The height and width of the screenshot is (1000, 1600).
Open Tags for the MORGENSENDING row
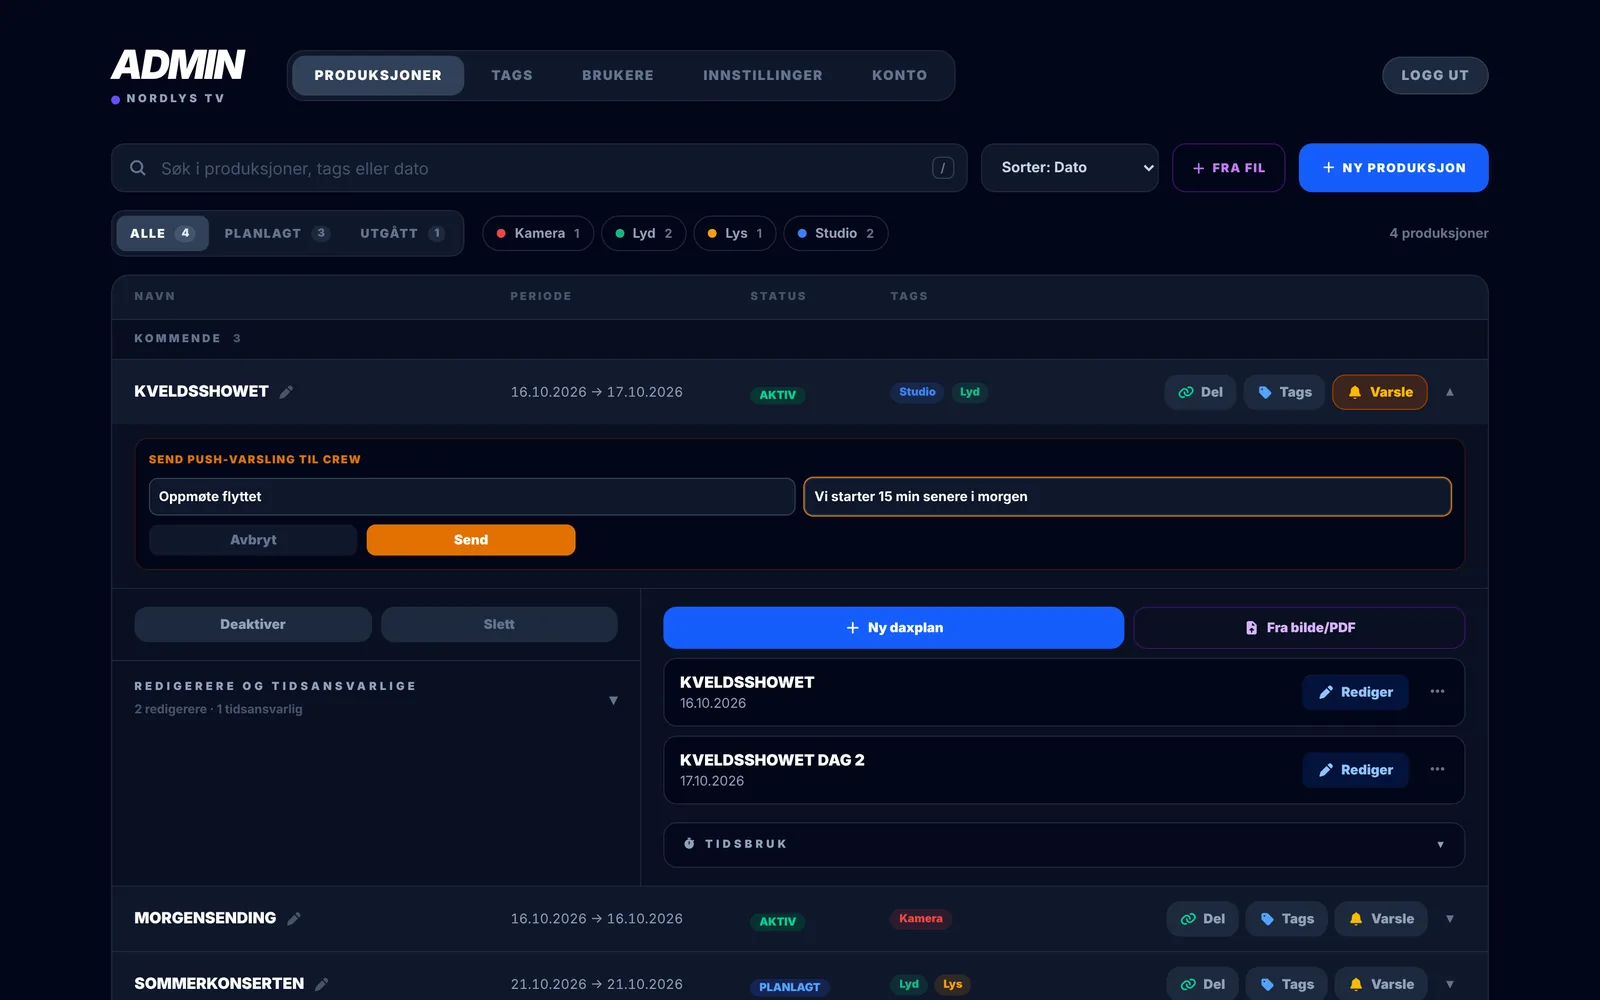point(1287,919)
